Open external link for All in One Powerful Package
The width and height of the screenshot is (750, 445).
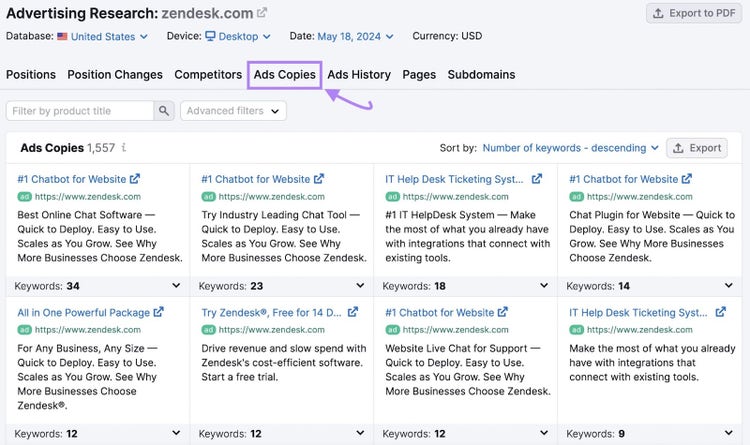[158, 312]
